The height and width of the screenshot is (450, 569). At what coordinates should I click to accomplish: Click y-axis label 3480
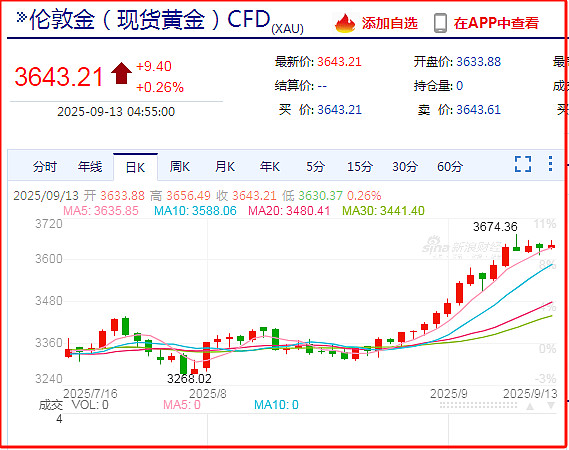[49, 301]
